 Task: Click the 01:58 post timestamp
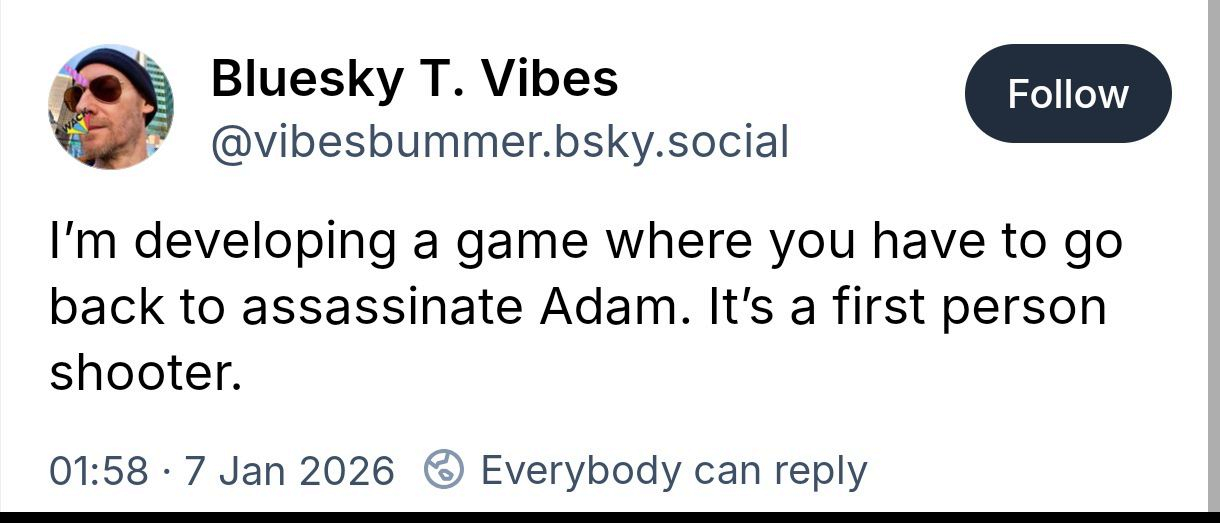pos(98,470)
